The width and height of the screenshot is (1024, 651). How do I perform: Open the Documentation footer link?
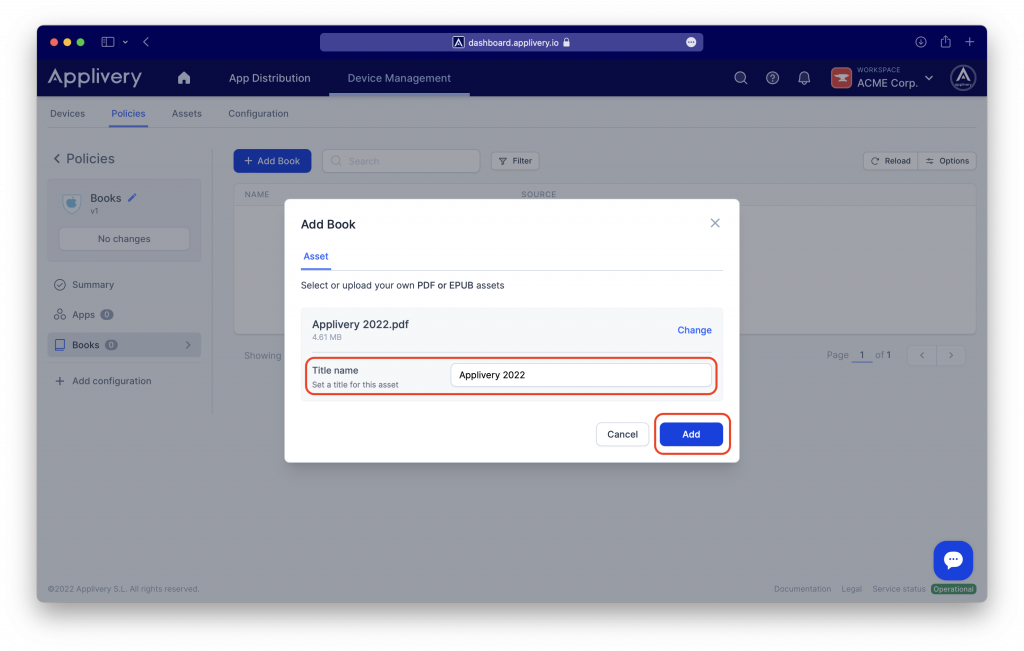click(x=803, y=589)
